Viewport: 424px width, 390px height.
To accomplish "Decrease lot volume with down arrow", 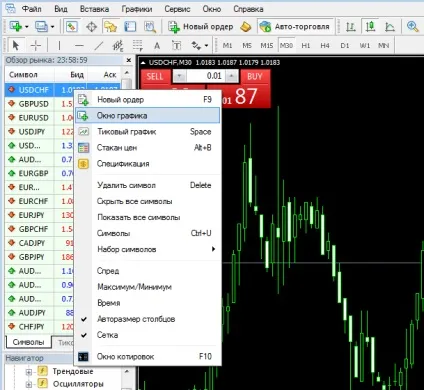I will tap(180, 77).
